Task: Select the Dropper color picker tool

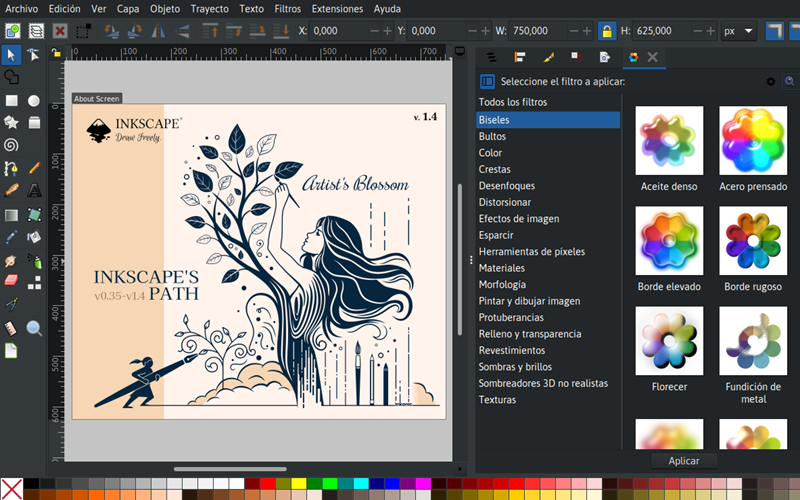Action: (x=11, y=237)
